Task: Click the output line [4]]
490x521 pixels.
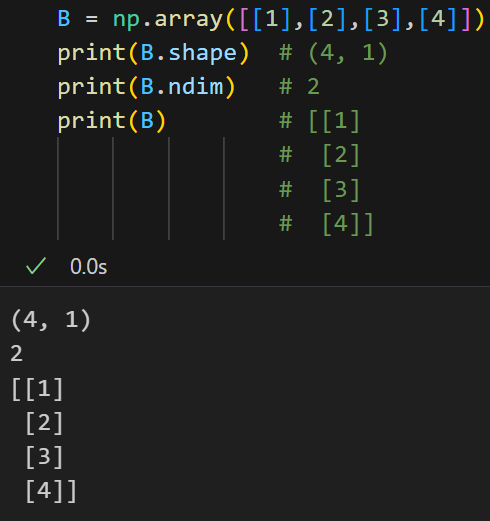Action: click(51, 491)
